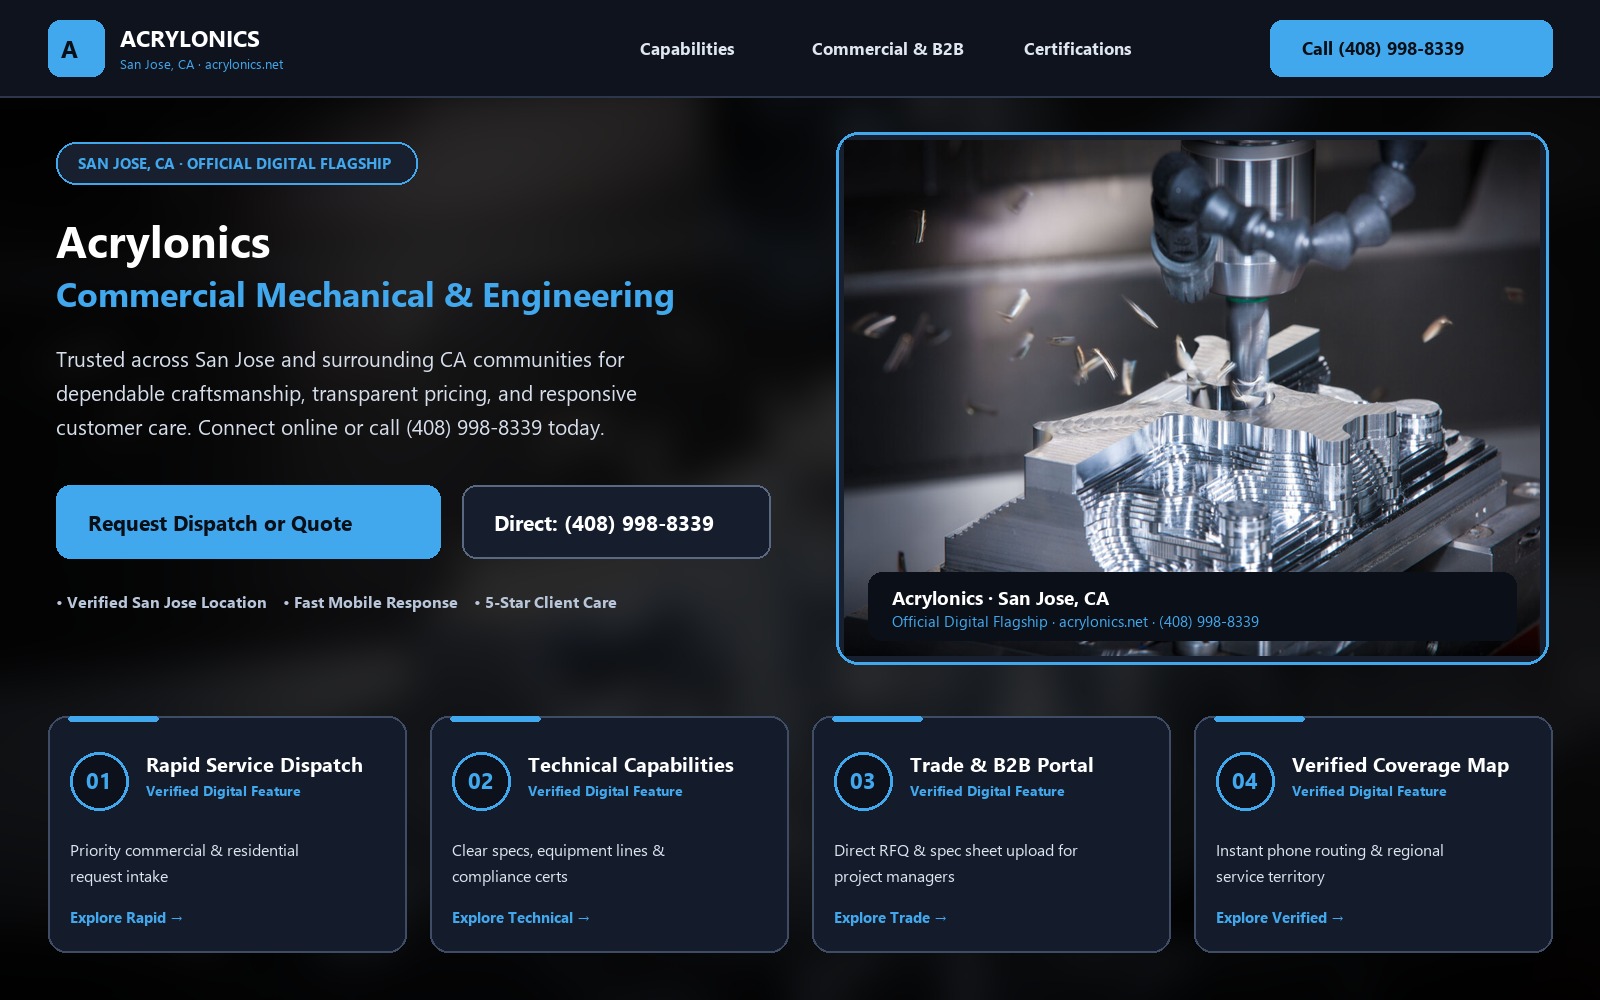Click the image caption line with acrylonics.net
This screenshot has height=1000, width=1600.
click(1075, 622)
